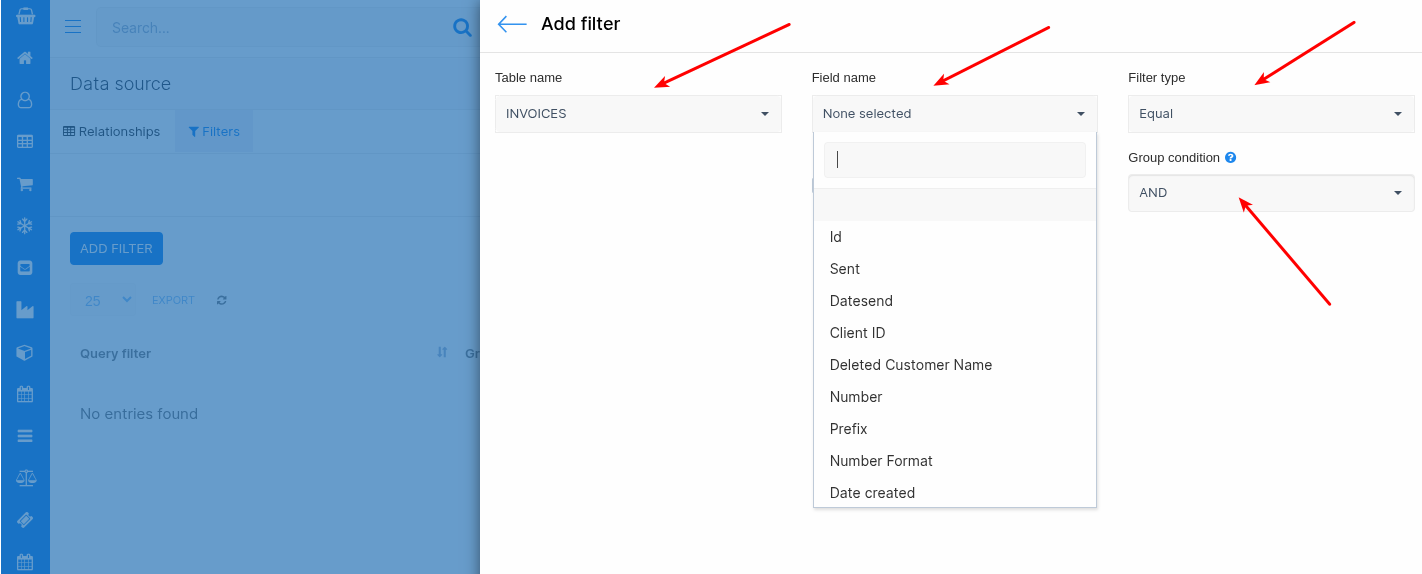Screen dimensions: 1422x574
Task: Click the refresh icon next to Export
Action: click(222, 300)
